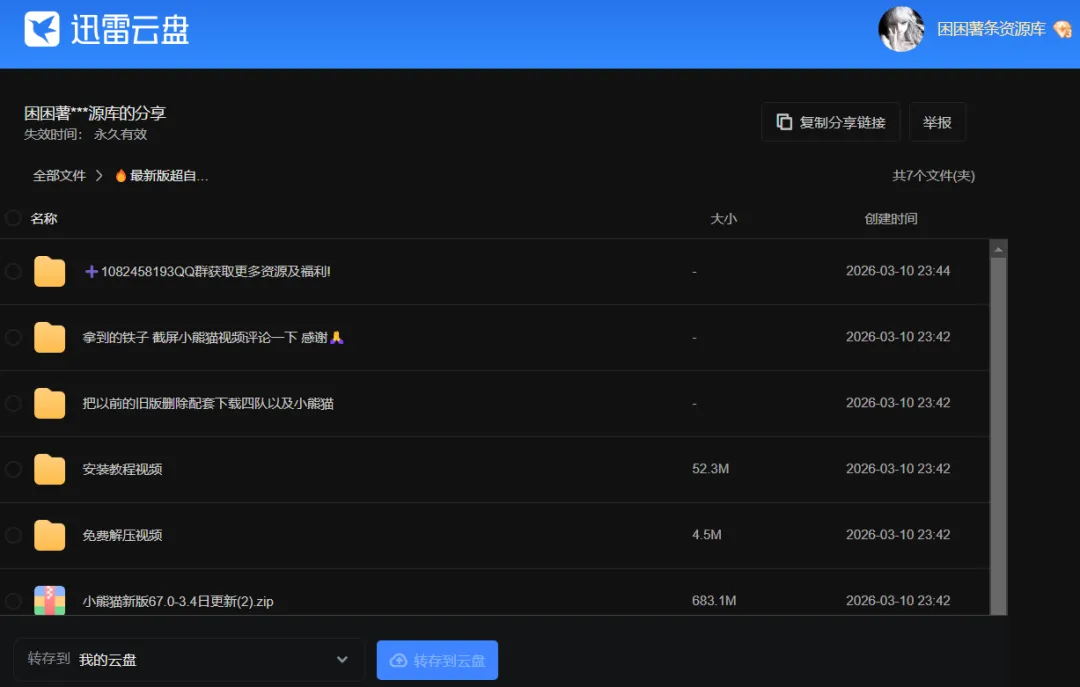The width and height of the screenshot is (1080, 687).
Task: Open folder 1082458193QQ群获取更多资源及福利!
Action: (x=207, y=271)
